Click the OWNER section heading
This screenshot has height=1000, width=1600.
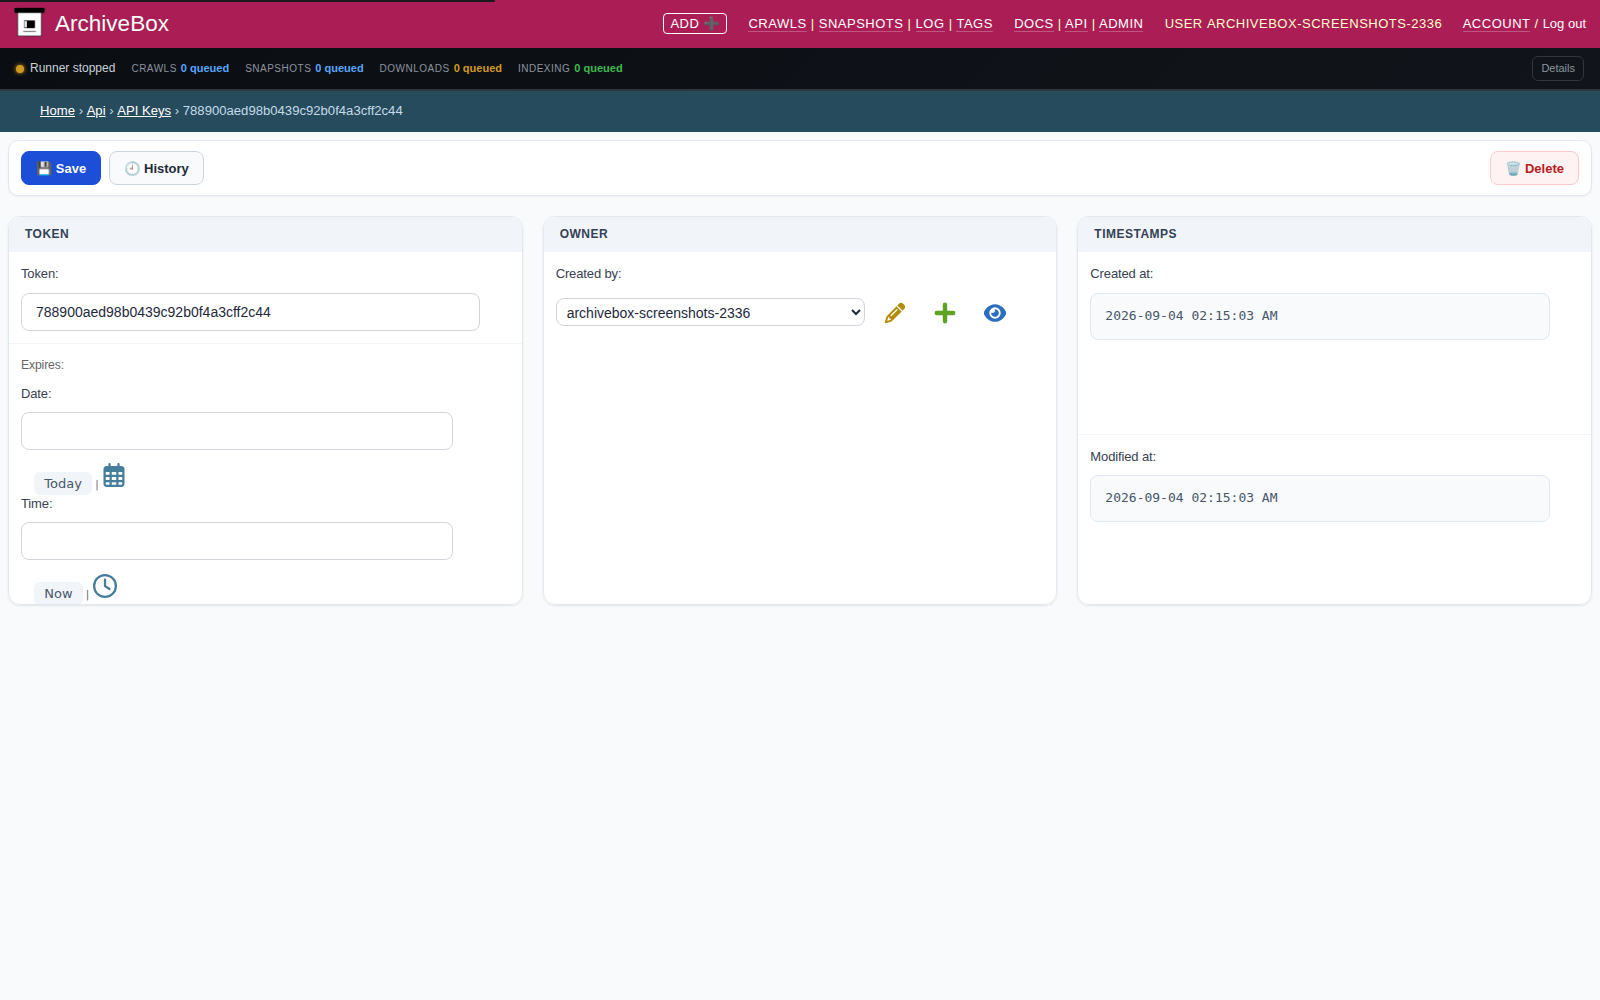point(584,234)
